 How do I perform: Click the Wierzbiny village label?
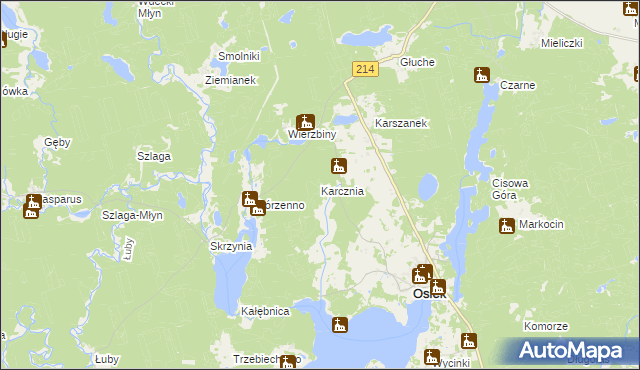[x=312, y=134]
